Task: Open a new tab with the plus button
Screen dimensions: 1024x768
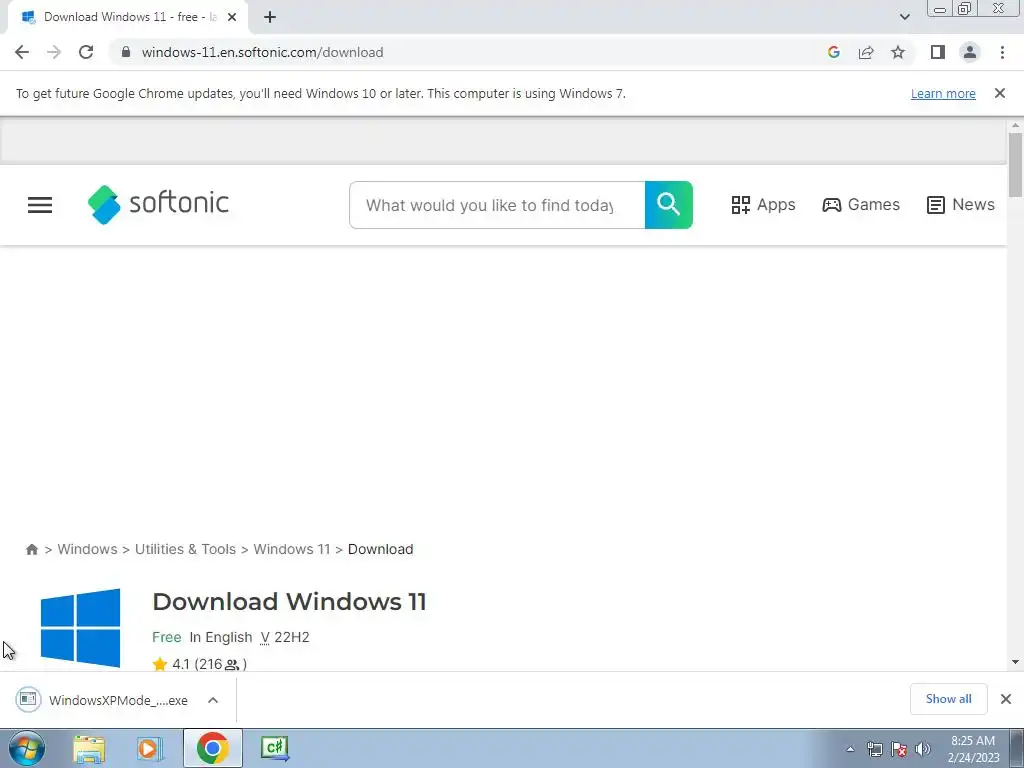Action: [x=270, y=17]
